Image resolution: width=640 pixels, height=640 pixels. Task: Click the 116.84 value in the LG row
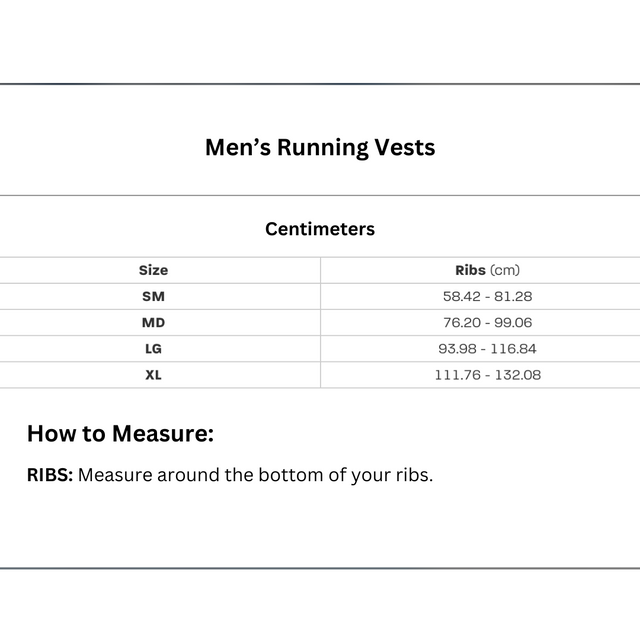pyautogui.click(x=516, y=348)
